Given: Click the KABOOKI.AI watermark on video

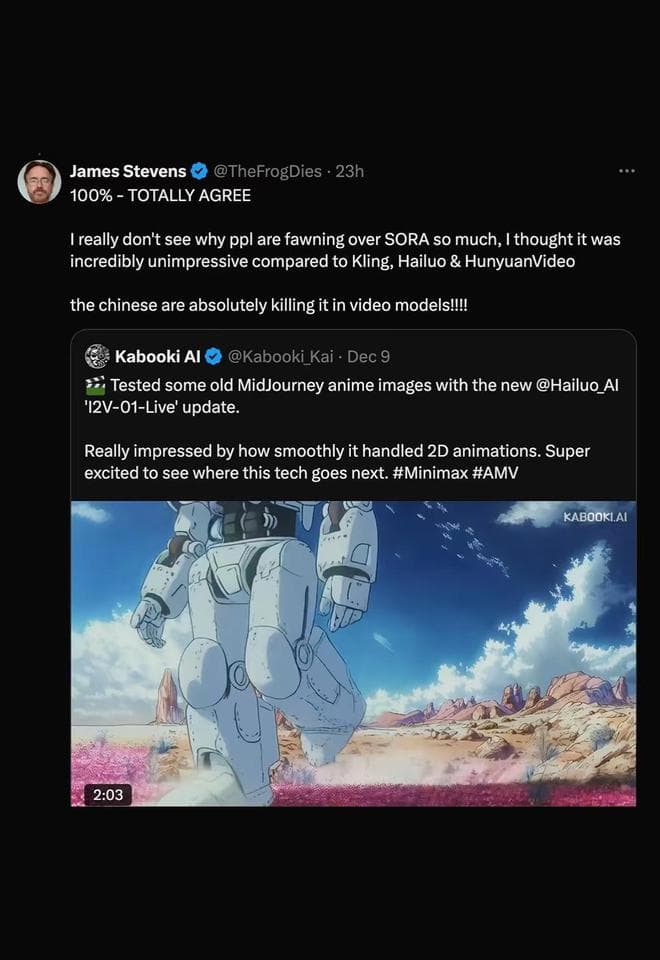Looking at the screenshot, I should (x=595, y=518).
